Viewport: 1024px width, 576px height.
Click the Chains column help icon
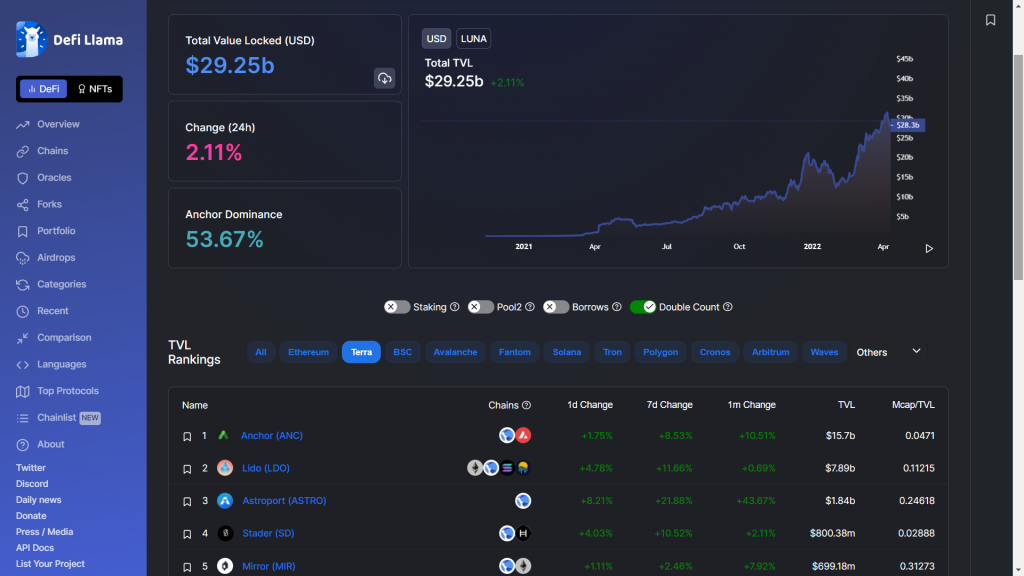coord(526,405)
